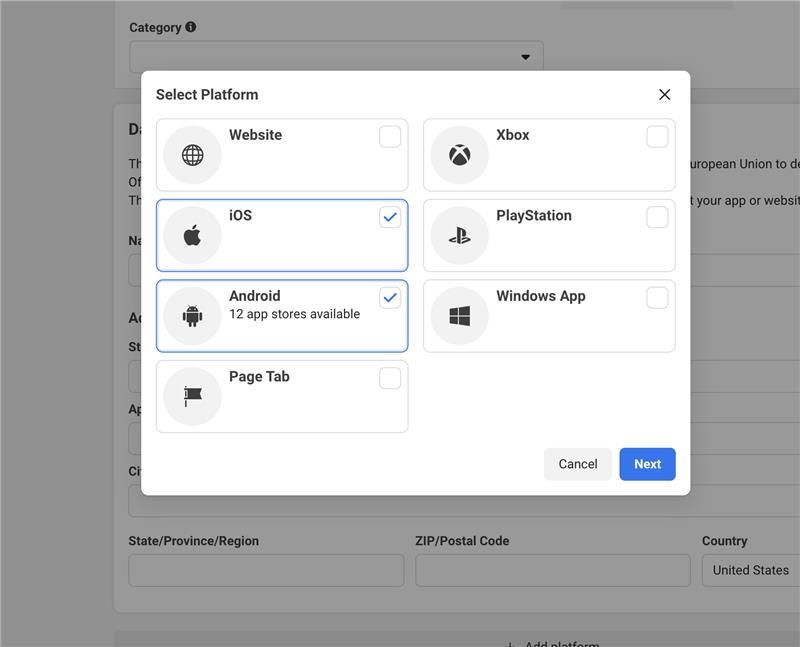Click the ZIP/Postal Code input field
The image size is (800, 647).
[x=553, y=570]
